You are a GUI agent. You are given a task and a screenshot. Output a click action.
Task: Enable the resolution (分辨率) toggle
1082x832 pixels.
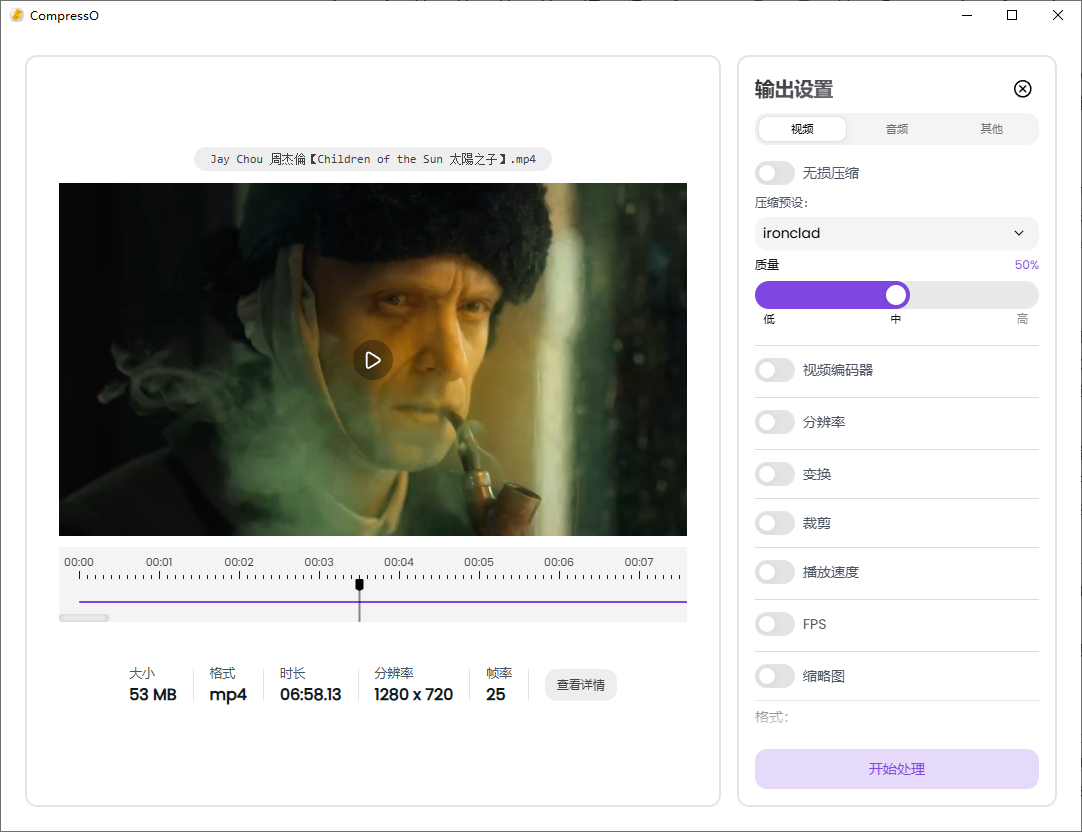point(775,422)
